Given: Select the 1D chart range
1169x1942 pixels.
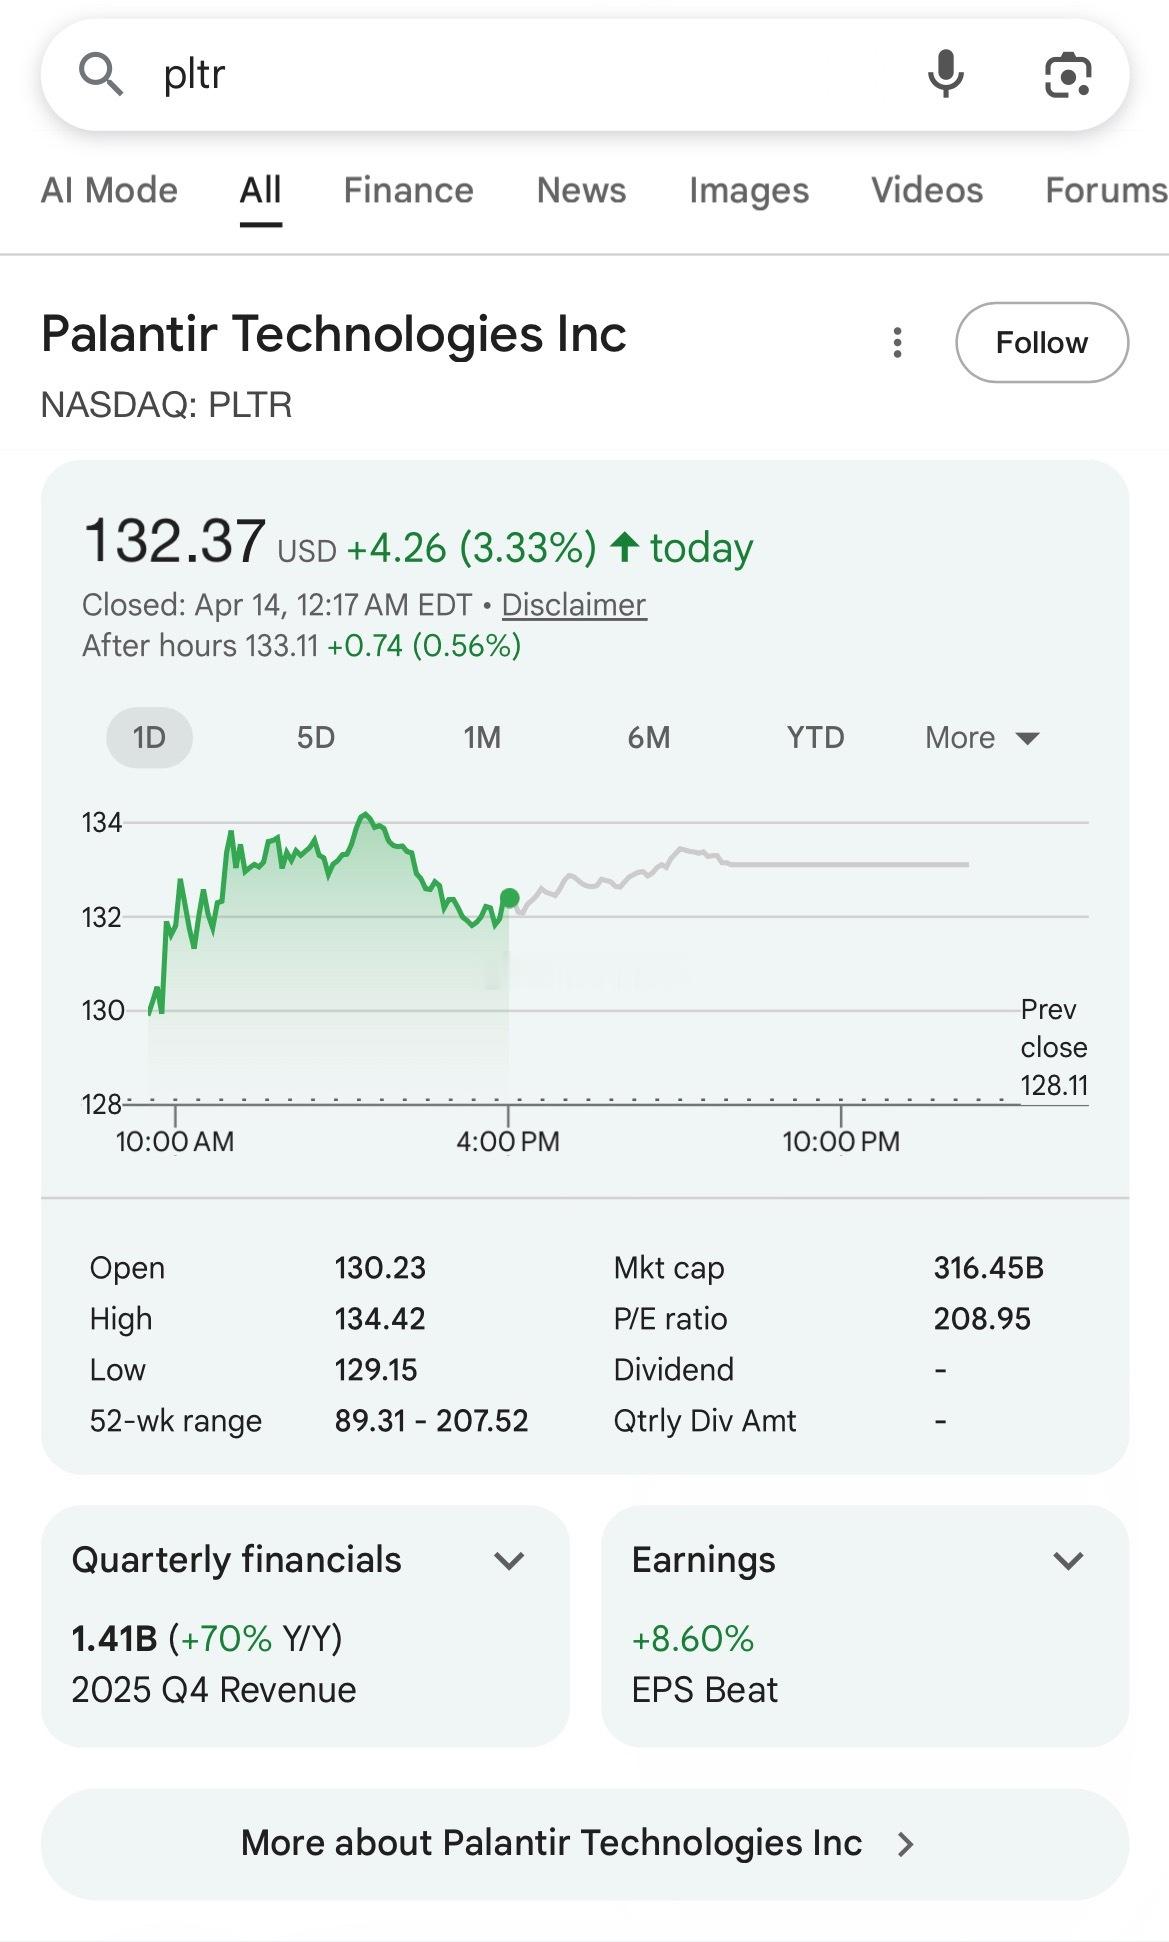Looking at the screenshot, I should click(149, 738).
